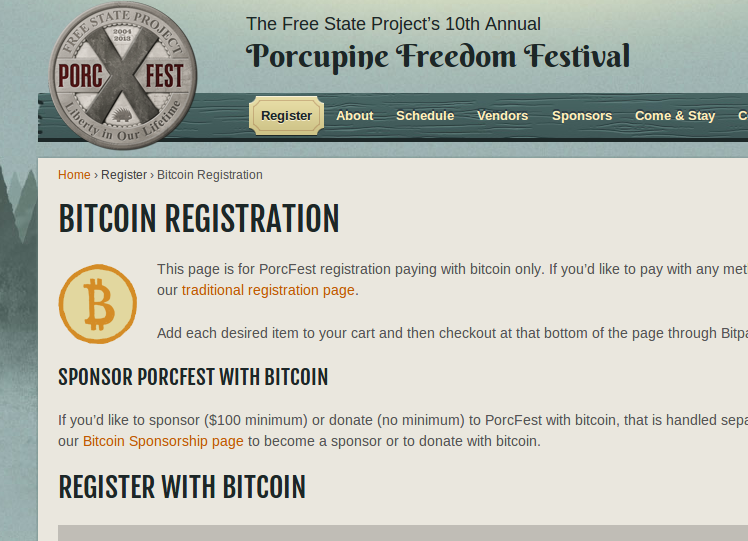Screen dimensions: 748x541
Task: Click the gray panel below Register With Bitcoin
Action: 403,533
